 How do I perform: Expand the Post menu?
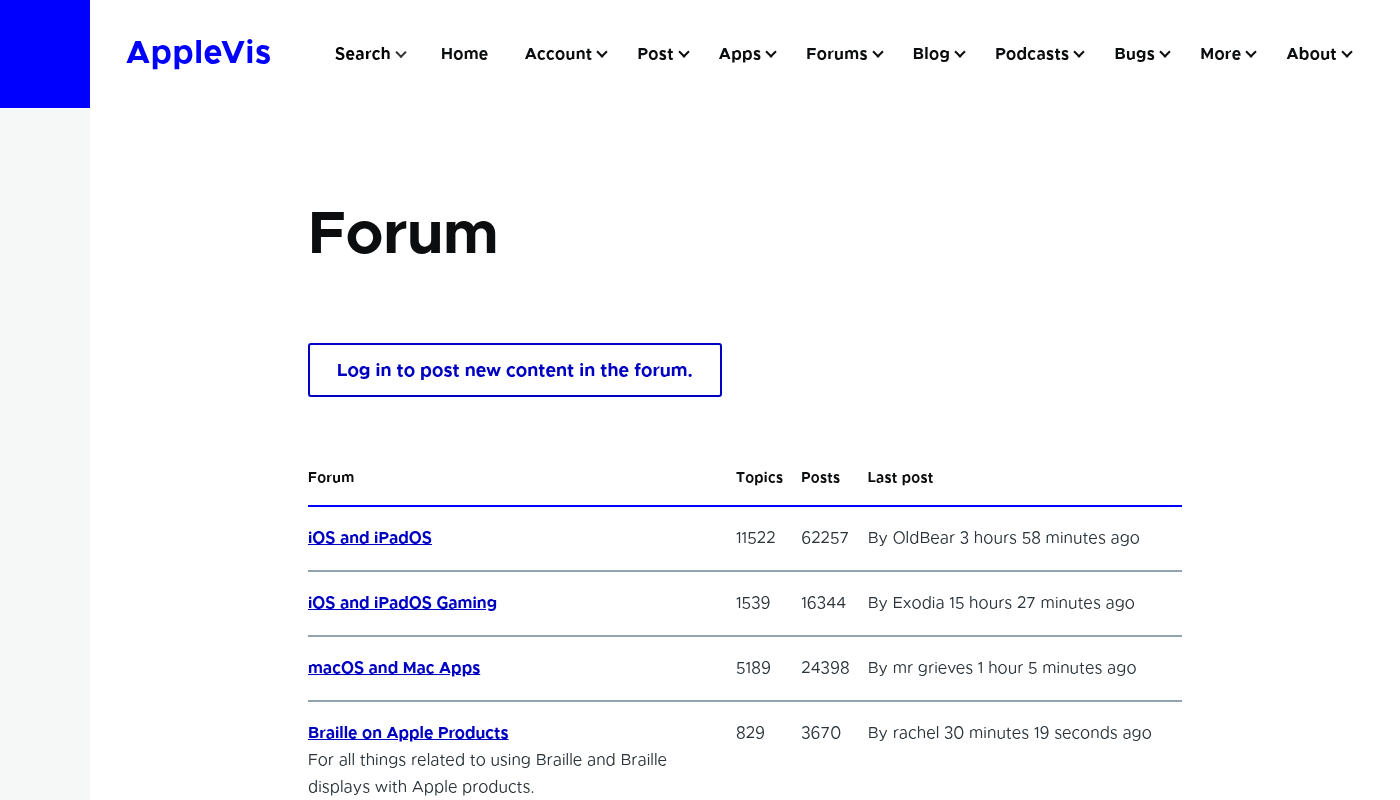pyautogui.click(x=663, y=54)
